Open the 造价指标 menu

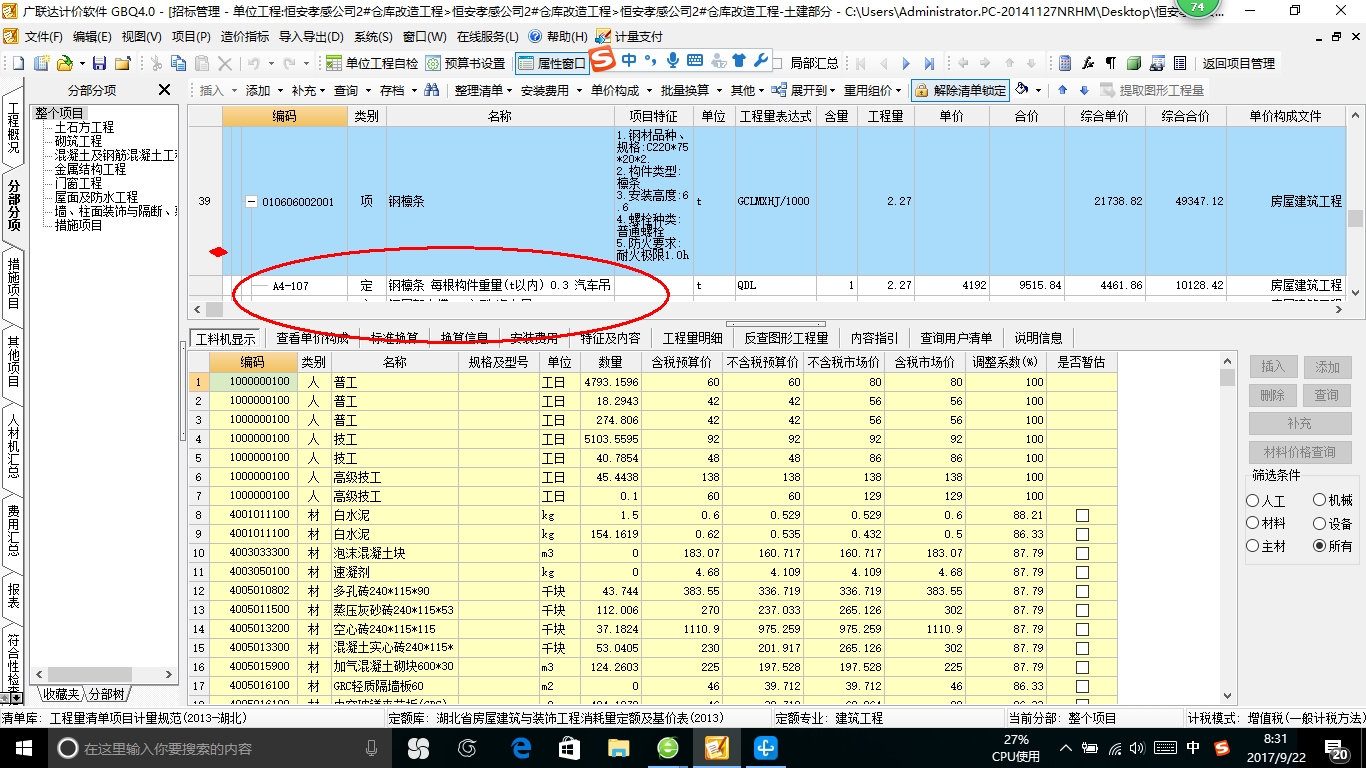tap(244, 36)
